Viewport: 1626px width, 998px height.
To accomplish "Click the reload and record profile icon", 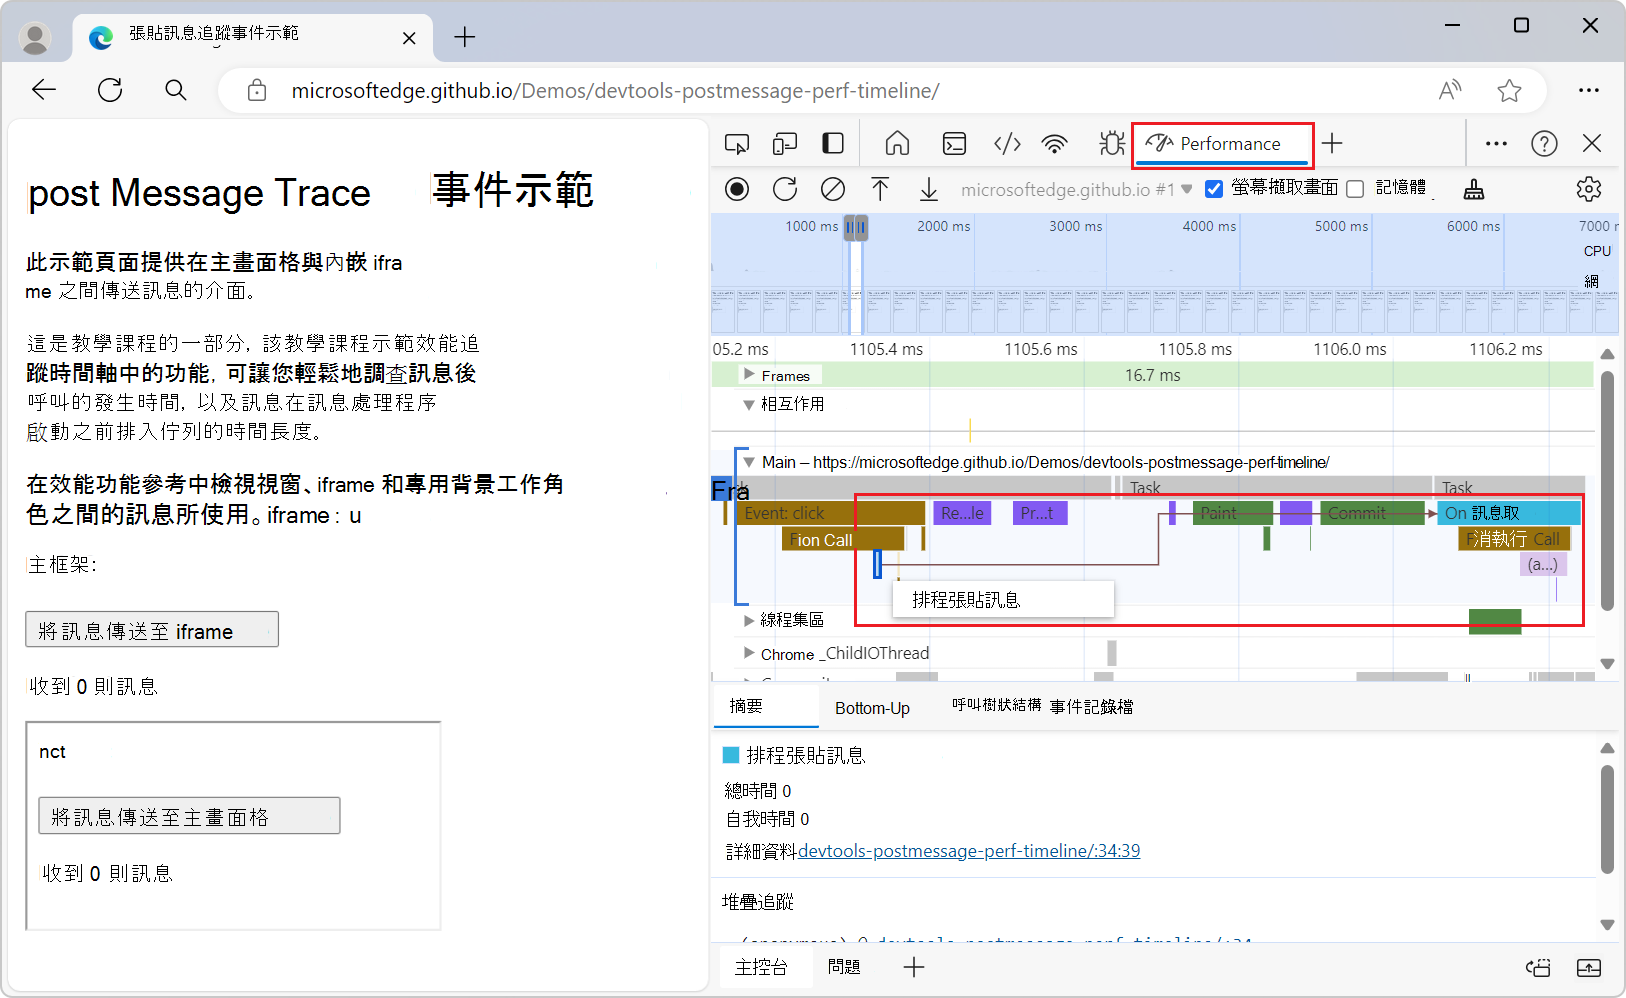I will click(785, 189).
